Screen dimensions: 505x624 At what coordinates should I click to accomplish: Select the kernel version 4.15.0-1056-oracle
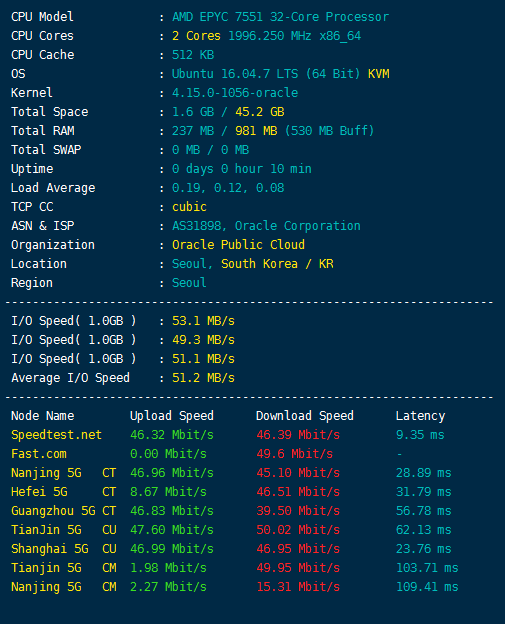[x=235, y=93]
